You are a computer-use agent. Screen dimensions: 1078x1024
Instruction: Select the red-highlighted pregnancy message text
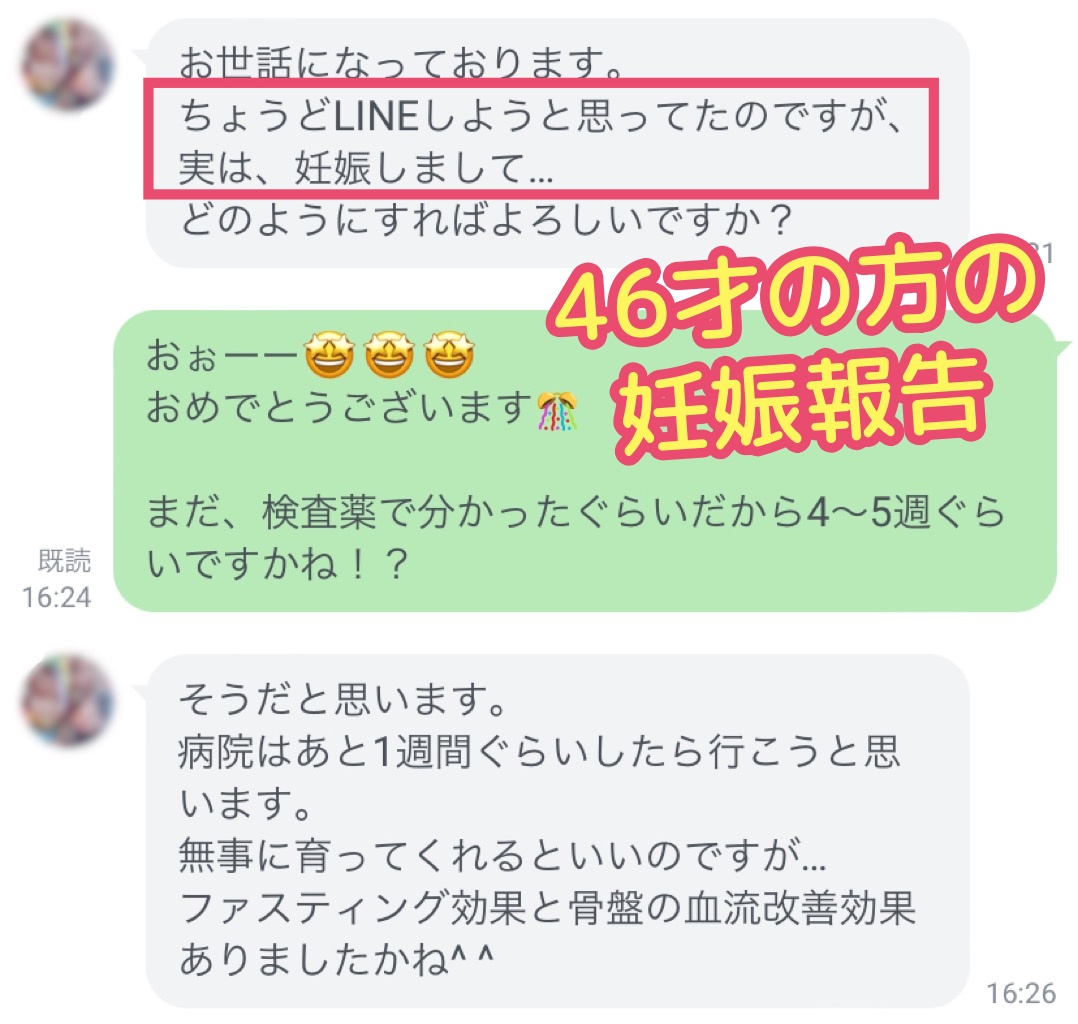coord(540,140)
